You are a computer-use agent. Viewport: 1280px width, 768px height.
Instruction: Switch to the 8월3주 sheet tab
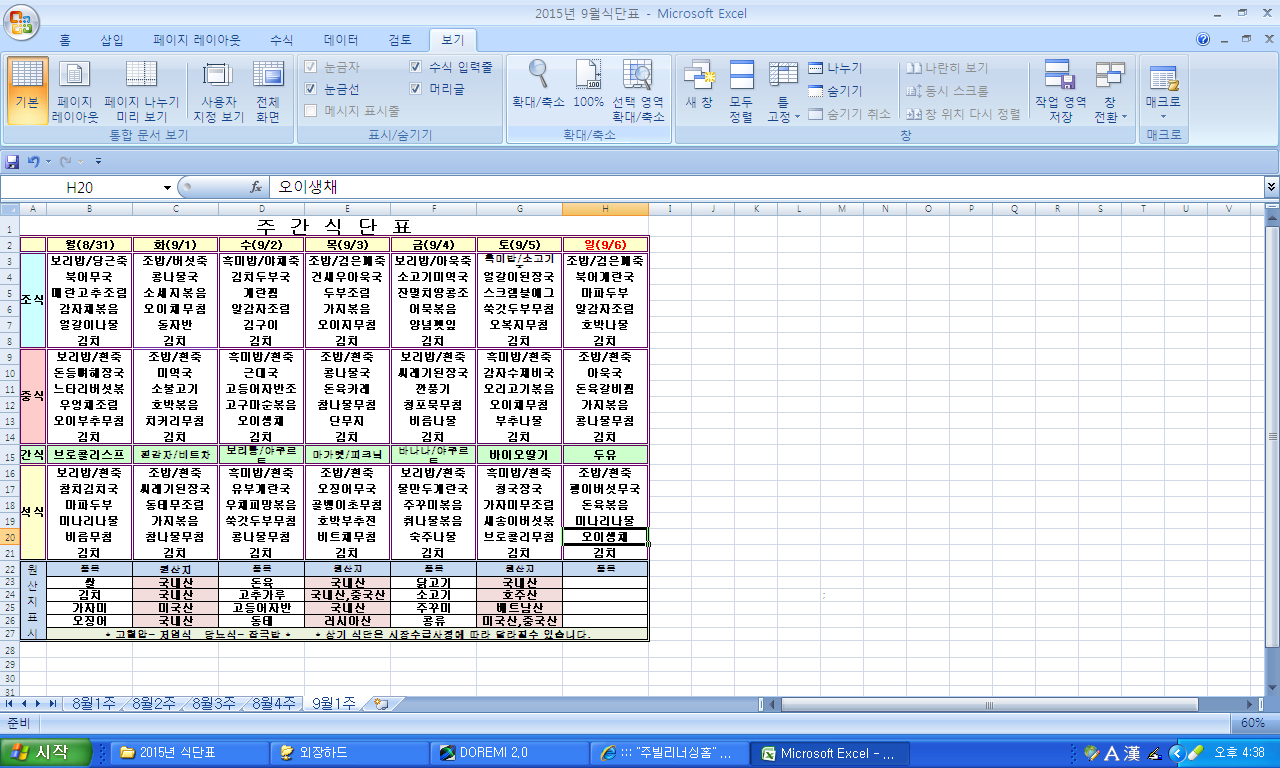tap(214, 703)
